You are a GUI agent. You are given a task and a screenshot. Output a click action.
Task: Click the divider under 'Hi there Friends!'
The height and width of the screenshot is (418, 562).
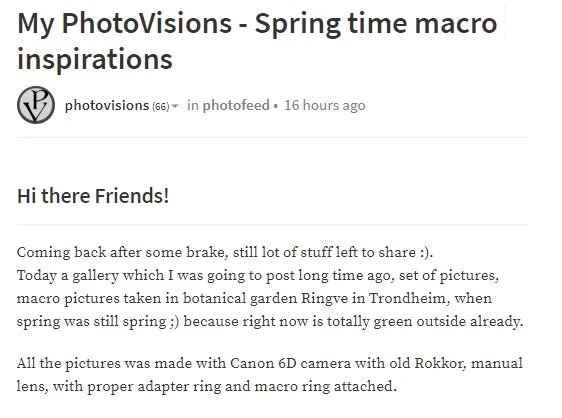[272, 224]
